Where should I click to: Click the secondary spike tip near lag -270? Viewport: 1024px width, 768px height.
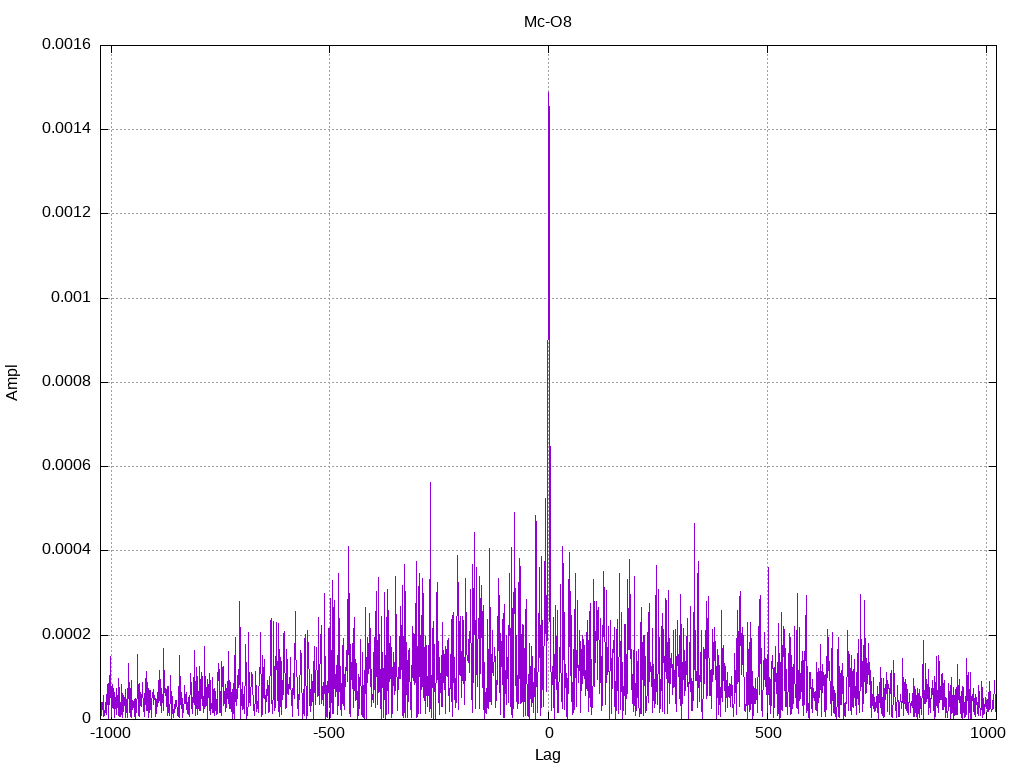coord(430,483)
